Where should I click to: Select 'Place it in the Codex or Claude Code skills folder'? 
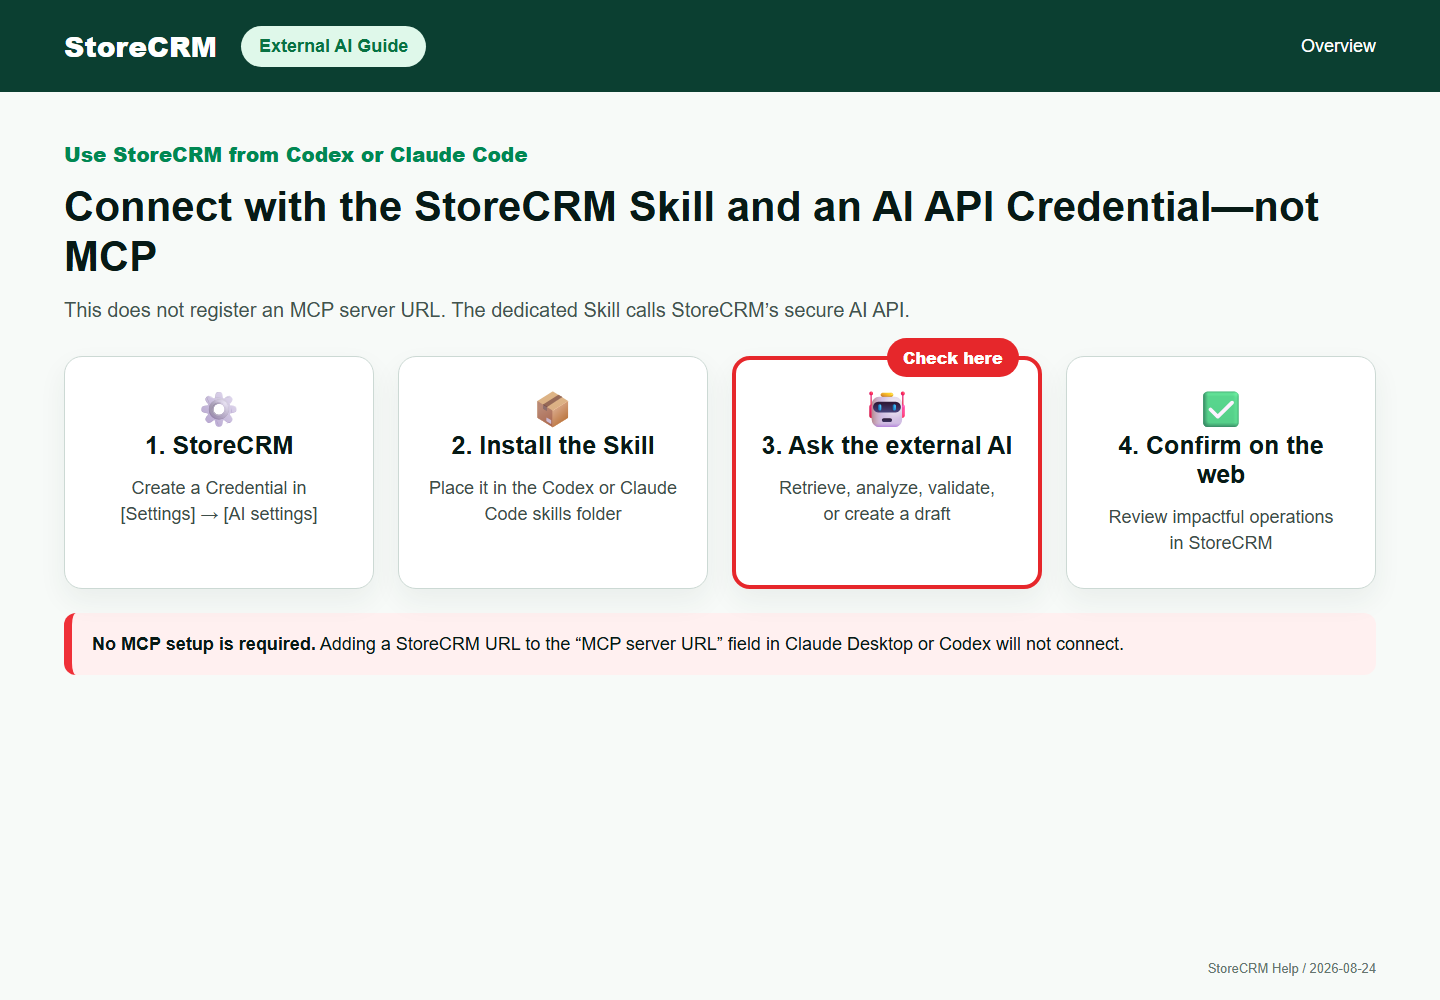[553, 501]
